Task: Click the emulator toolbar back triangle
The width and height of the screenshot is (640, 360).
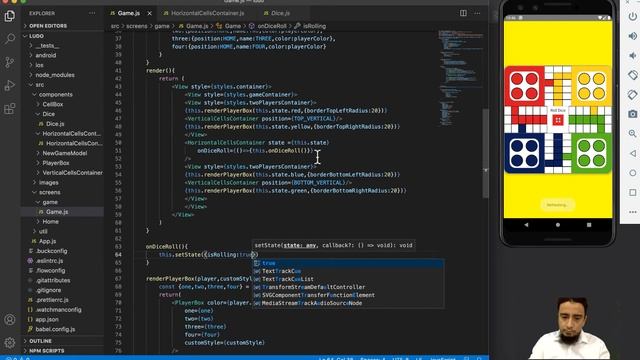Action: 633,153
